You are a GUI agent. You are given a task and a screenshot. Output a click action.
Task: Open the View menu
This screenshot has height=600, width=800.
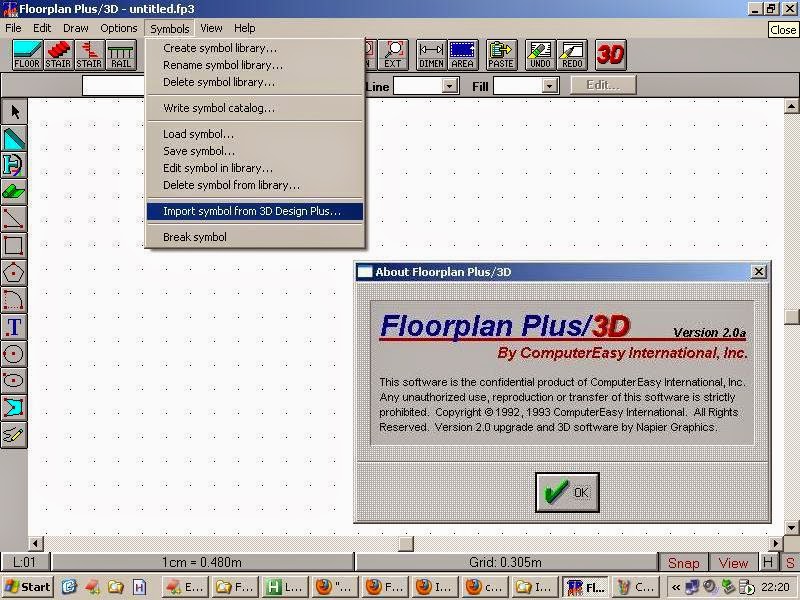pyautogui.click(x=211, y=28)
